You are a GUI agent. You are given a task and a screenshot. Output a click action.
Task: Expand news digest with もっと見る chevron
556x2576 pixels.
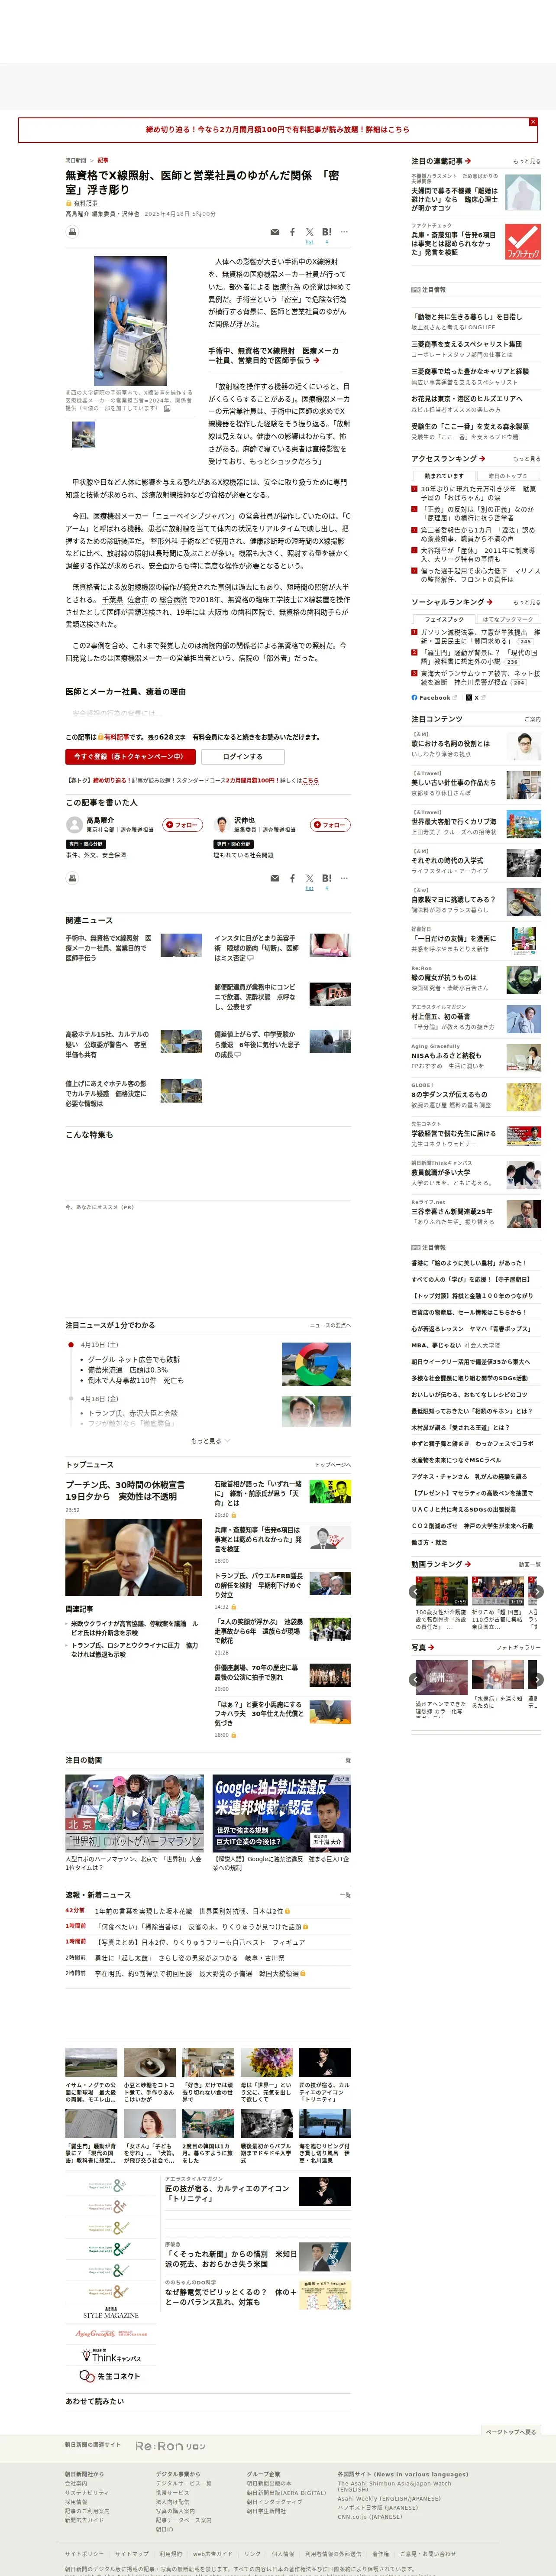coord(210,1441)
